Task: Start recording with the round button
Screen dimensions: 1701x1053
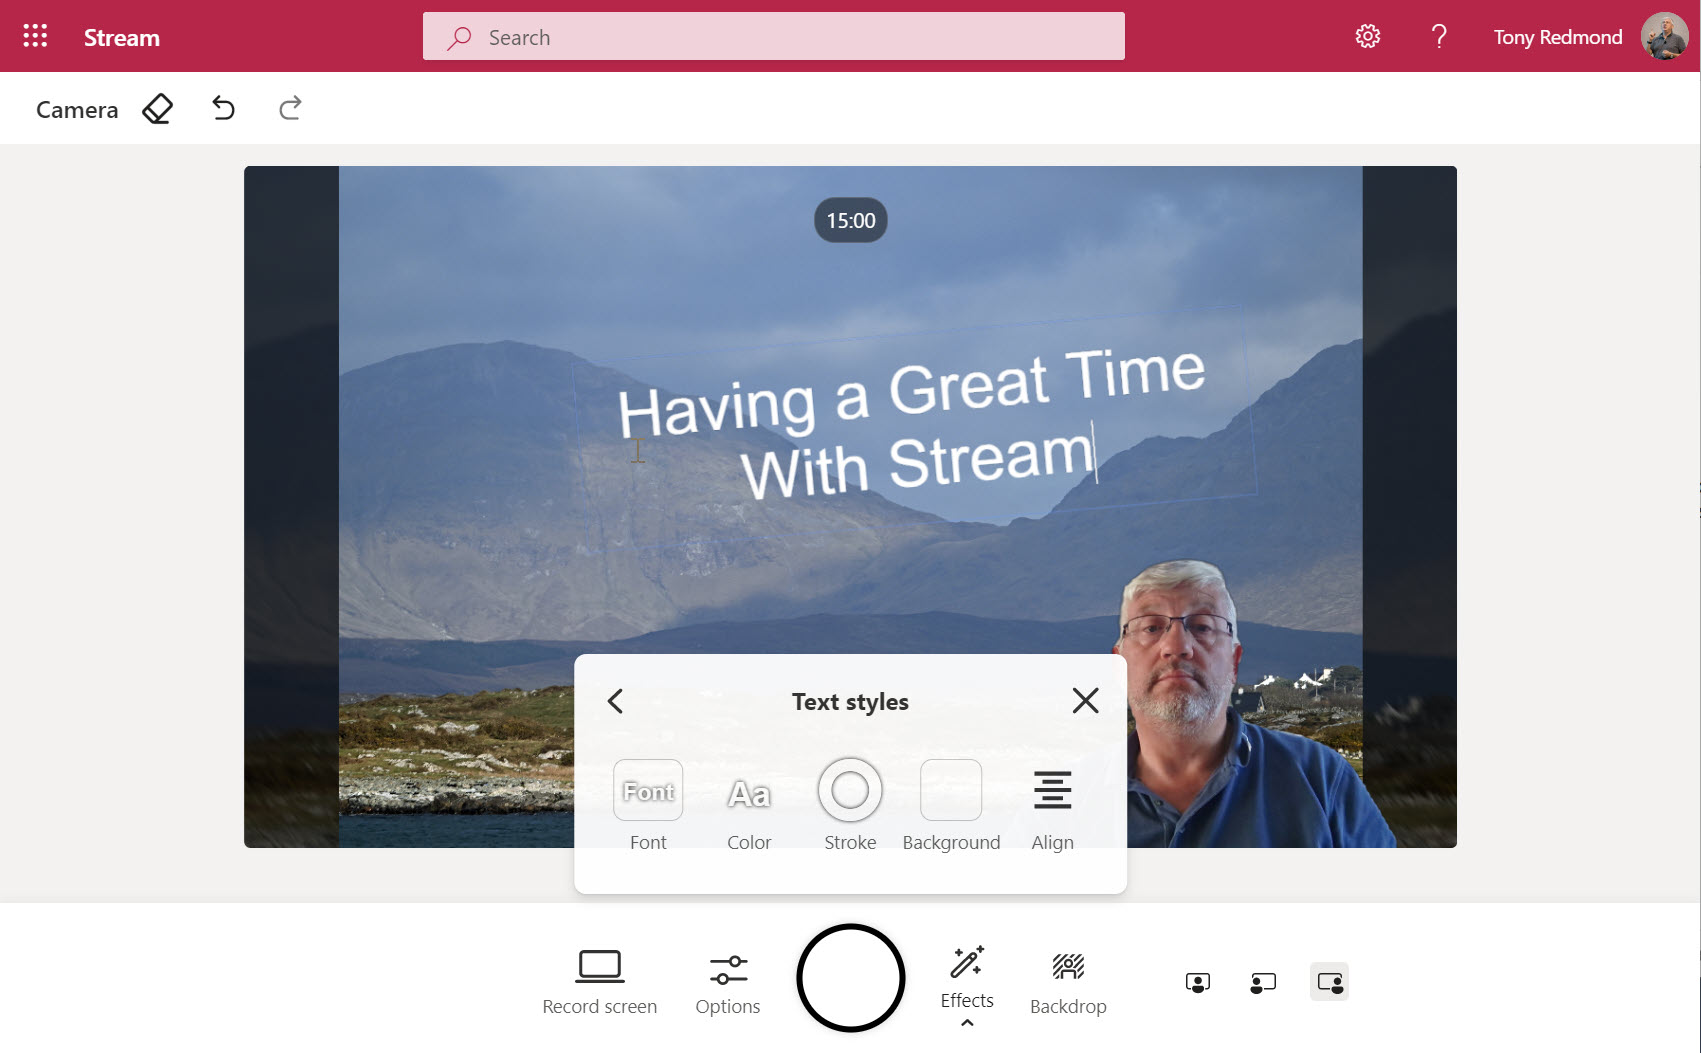Action: coord(850,977)
